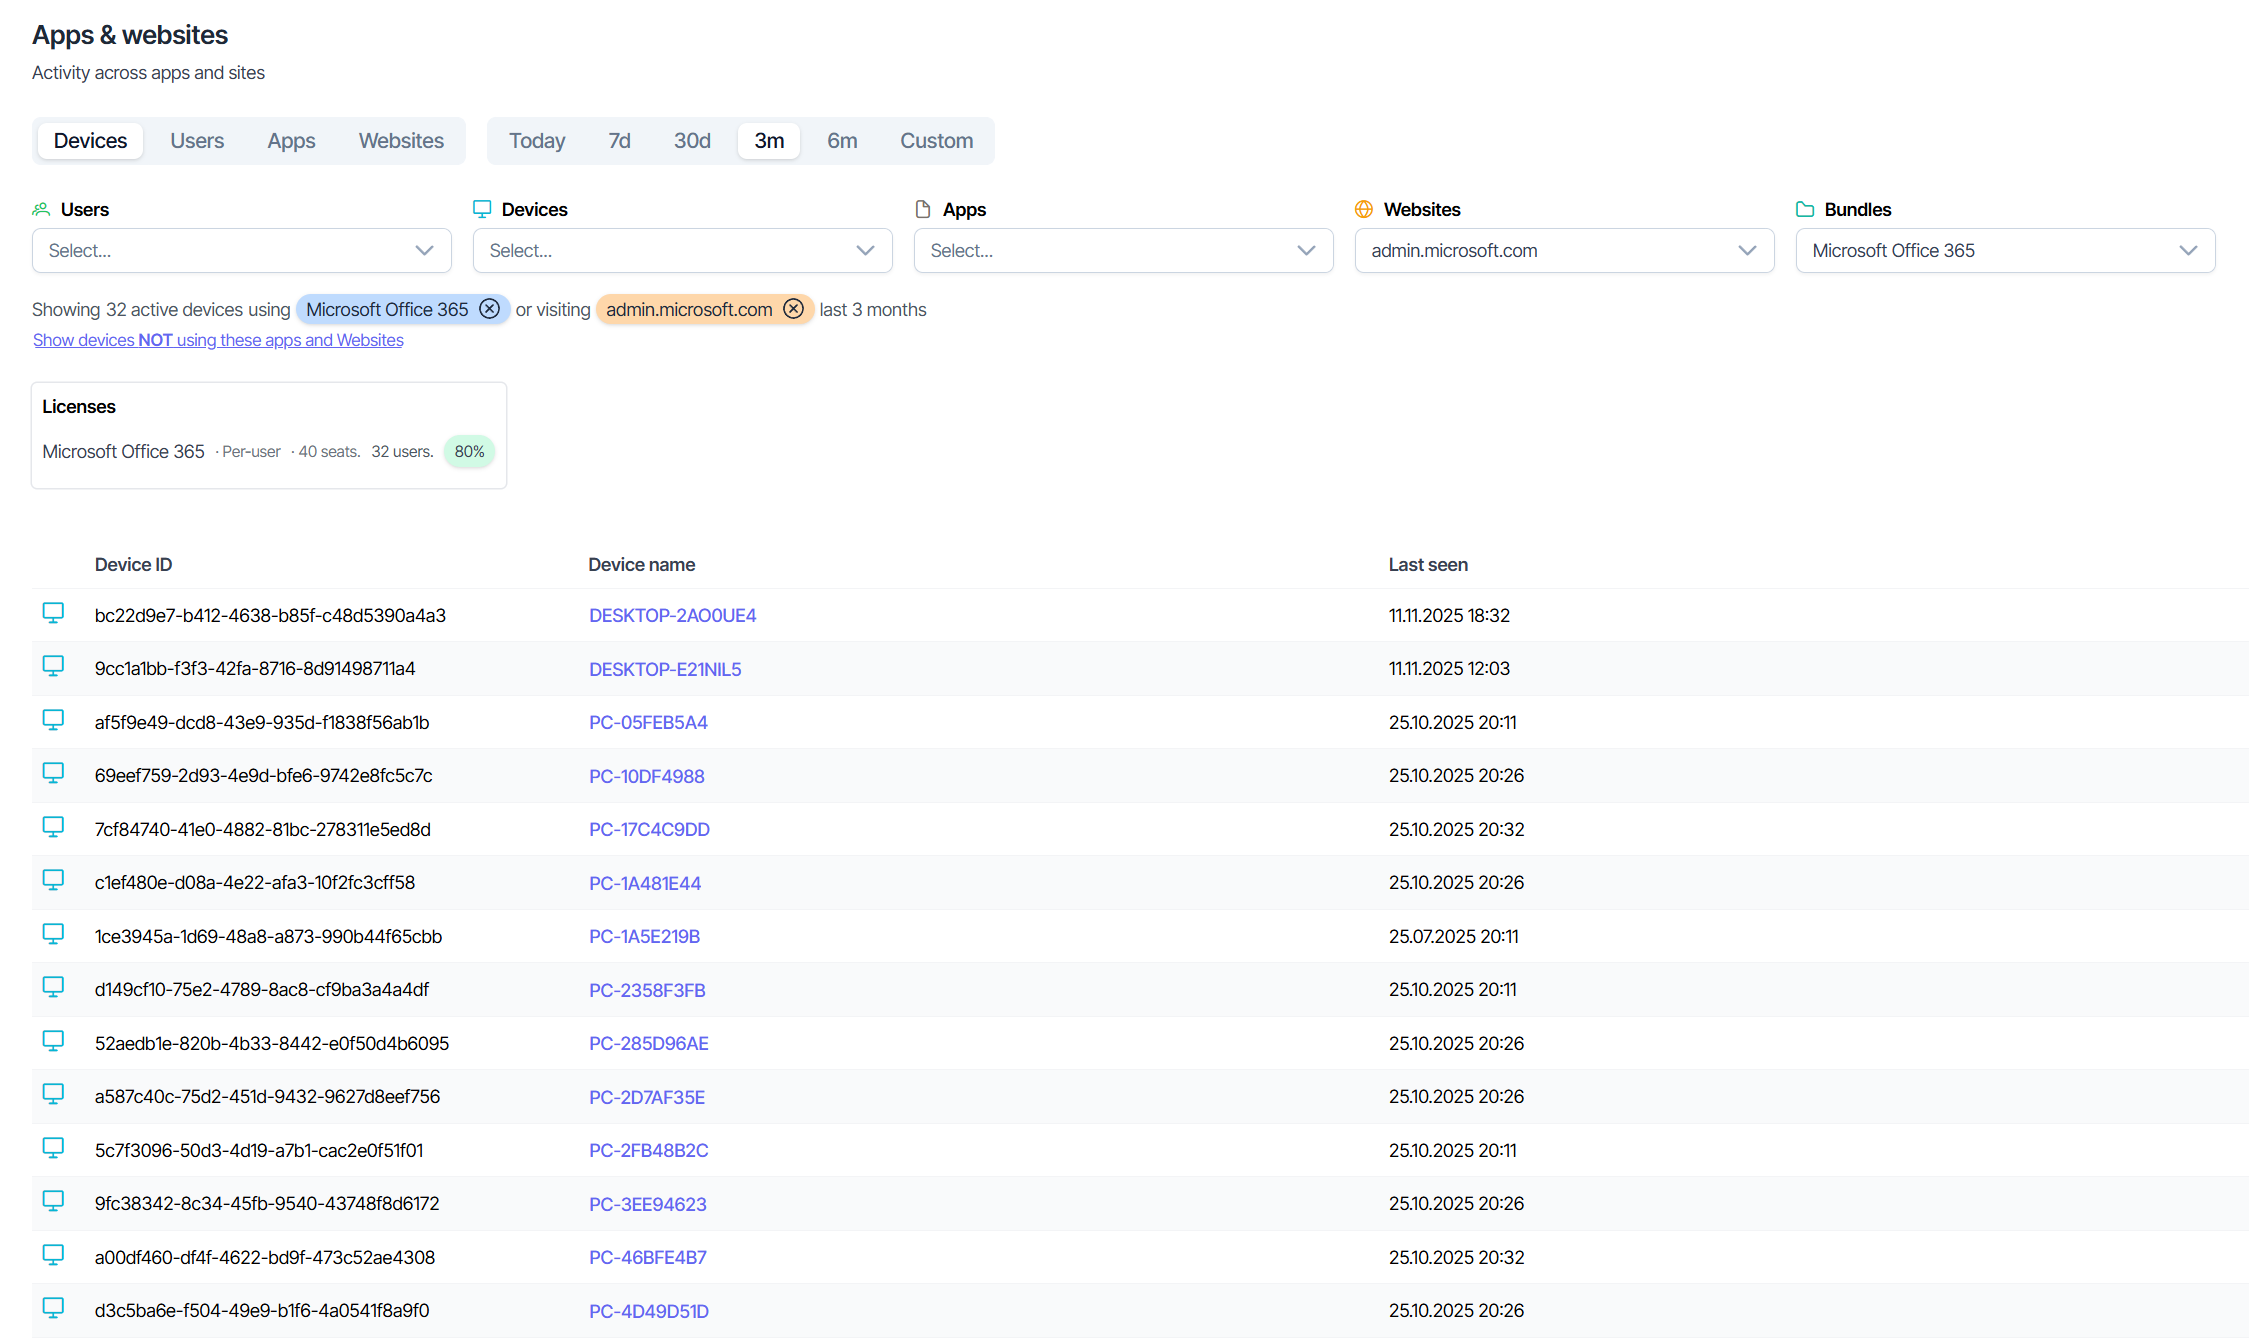
Task: Click monitor icon for PC-3EE94623 row
Action: 53,1201
